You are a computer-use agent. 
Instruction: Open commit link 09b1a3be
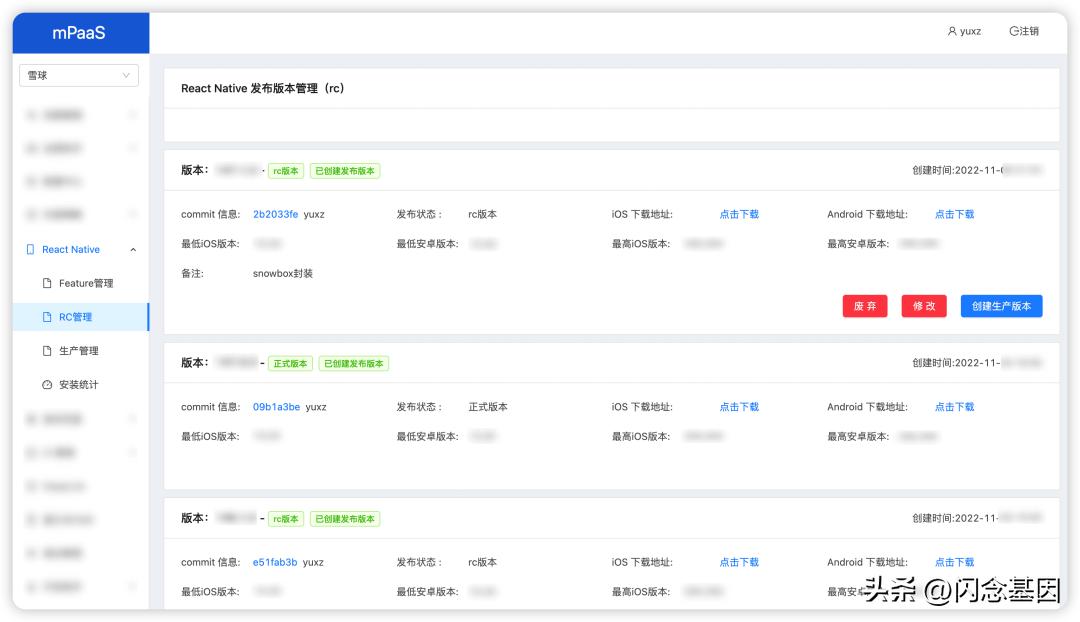pos(276,407)
